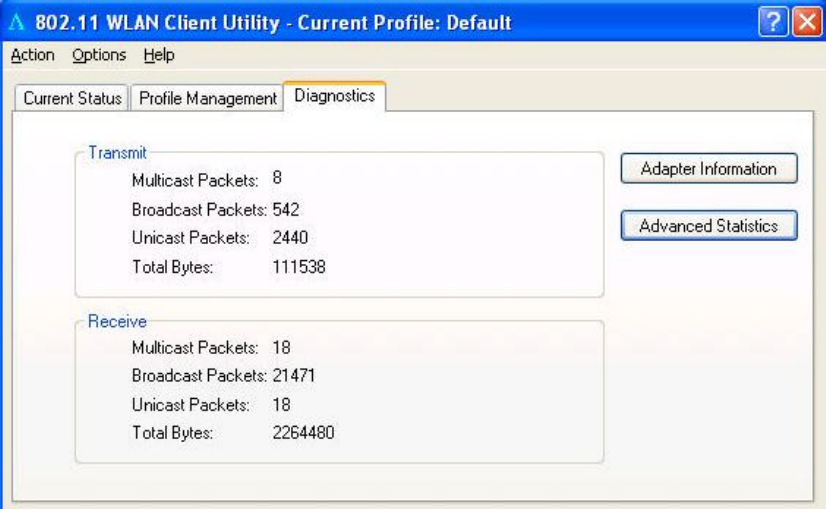This screenshot has width=826, height=509.
Task: Select the Diagnostics tab
Action: coord(335,96)
